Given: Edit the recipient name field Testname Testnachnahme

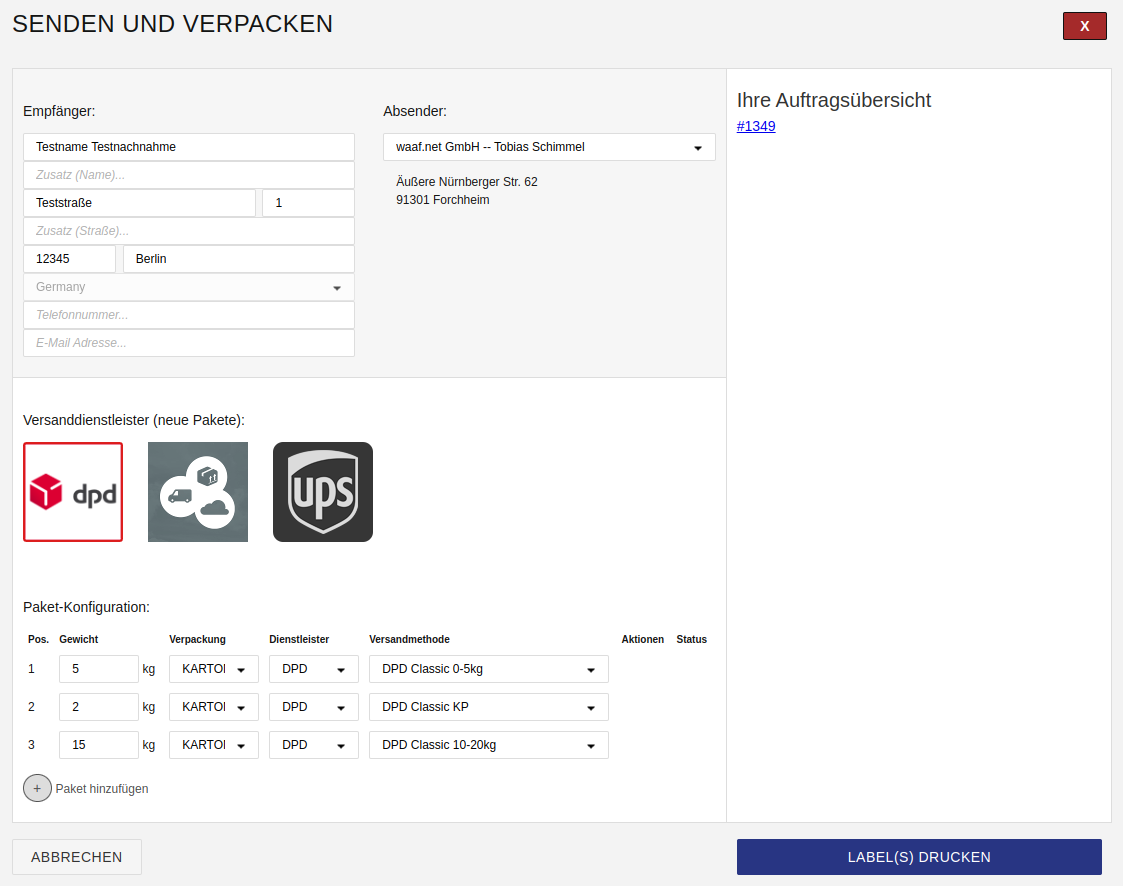Looking at the screenshot, I should pyautogui.click(x=189, y=147).
